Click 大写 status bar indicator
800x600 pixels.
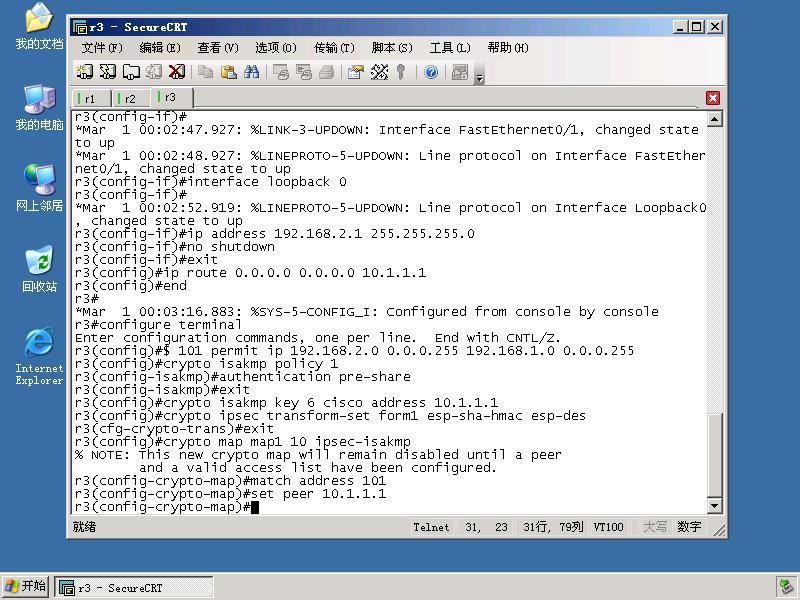[x=655, y=527]
